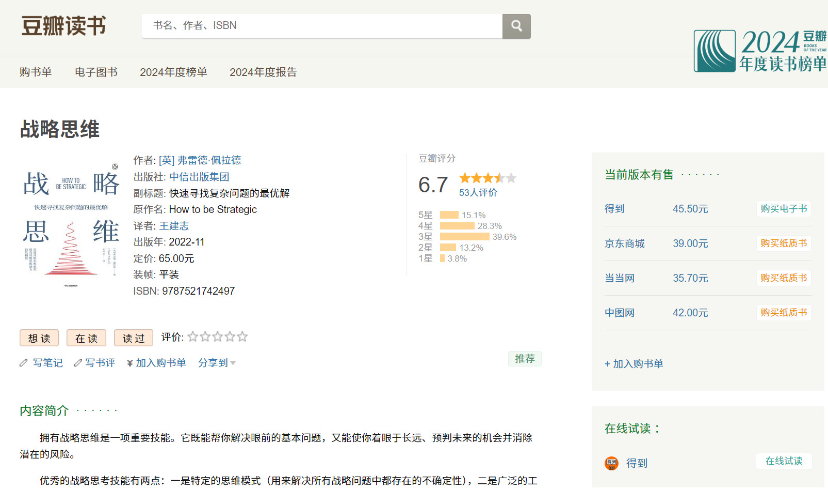This screenshot has height=489, width=828.
Task: Click the search magnifier button
Action: tap(516, 26)
